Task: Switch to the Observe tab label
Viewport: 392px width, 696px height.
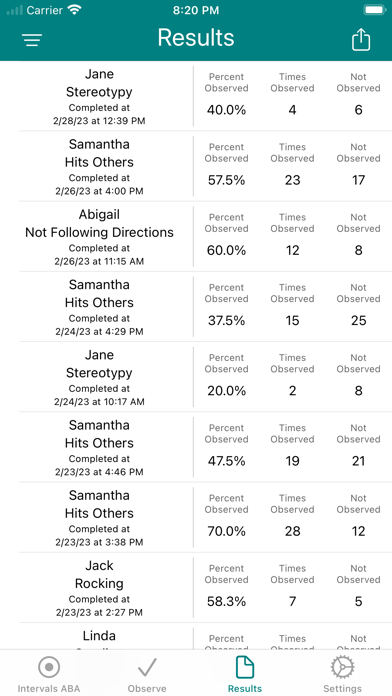Action: tap(147, 688)
